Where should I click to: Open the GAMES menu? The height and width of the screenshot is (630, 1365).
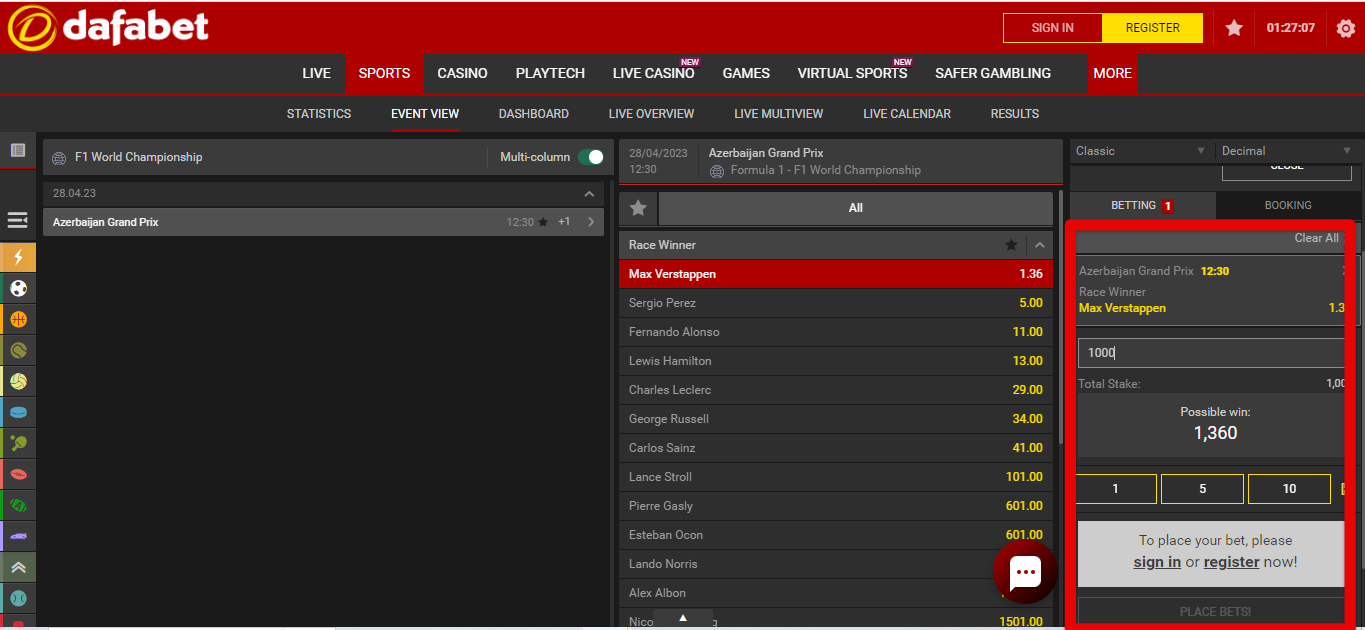pyautogui.click(x=746, y=73)
